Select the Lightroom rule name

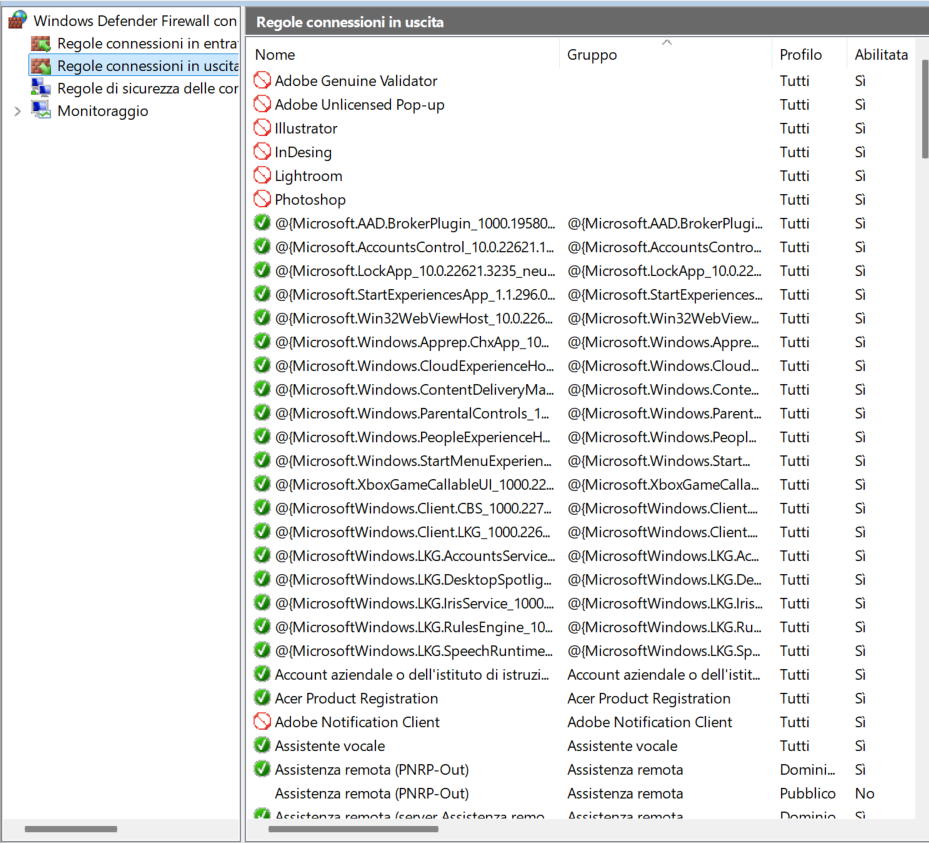[x=308, y=175]
